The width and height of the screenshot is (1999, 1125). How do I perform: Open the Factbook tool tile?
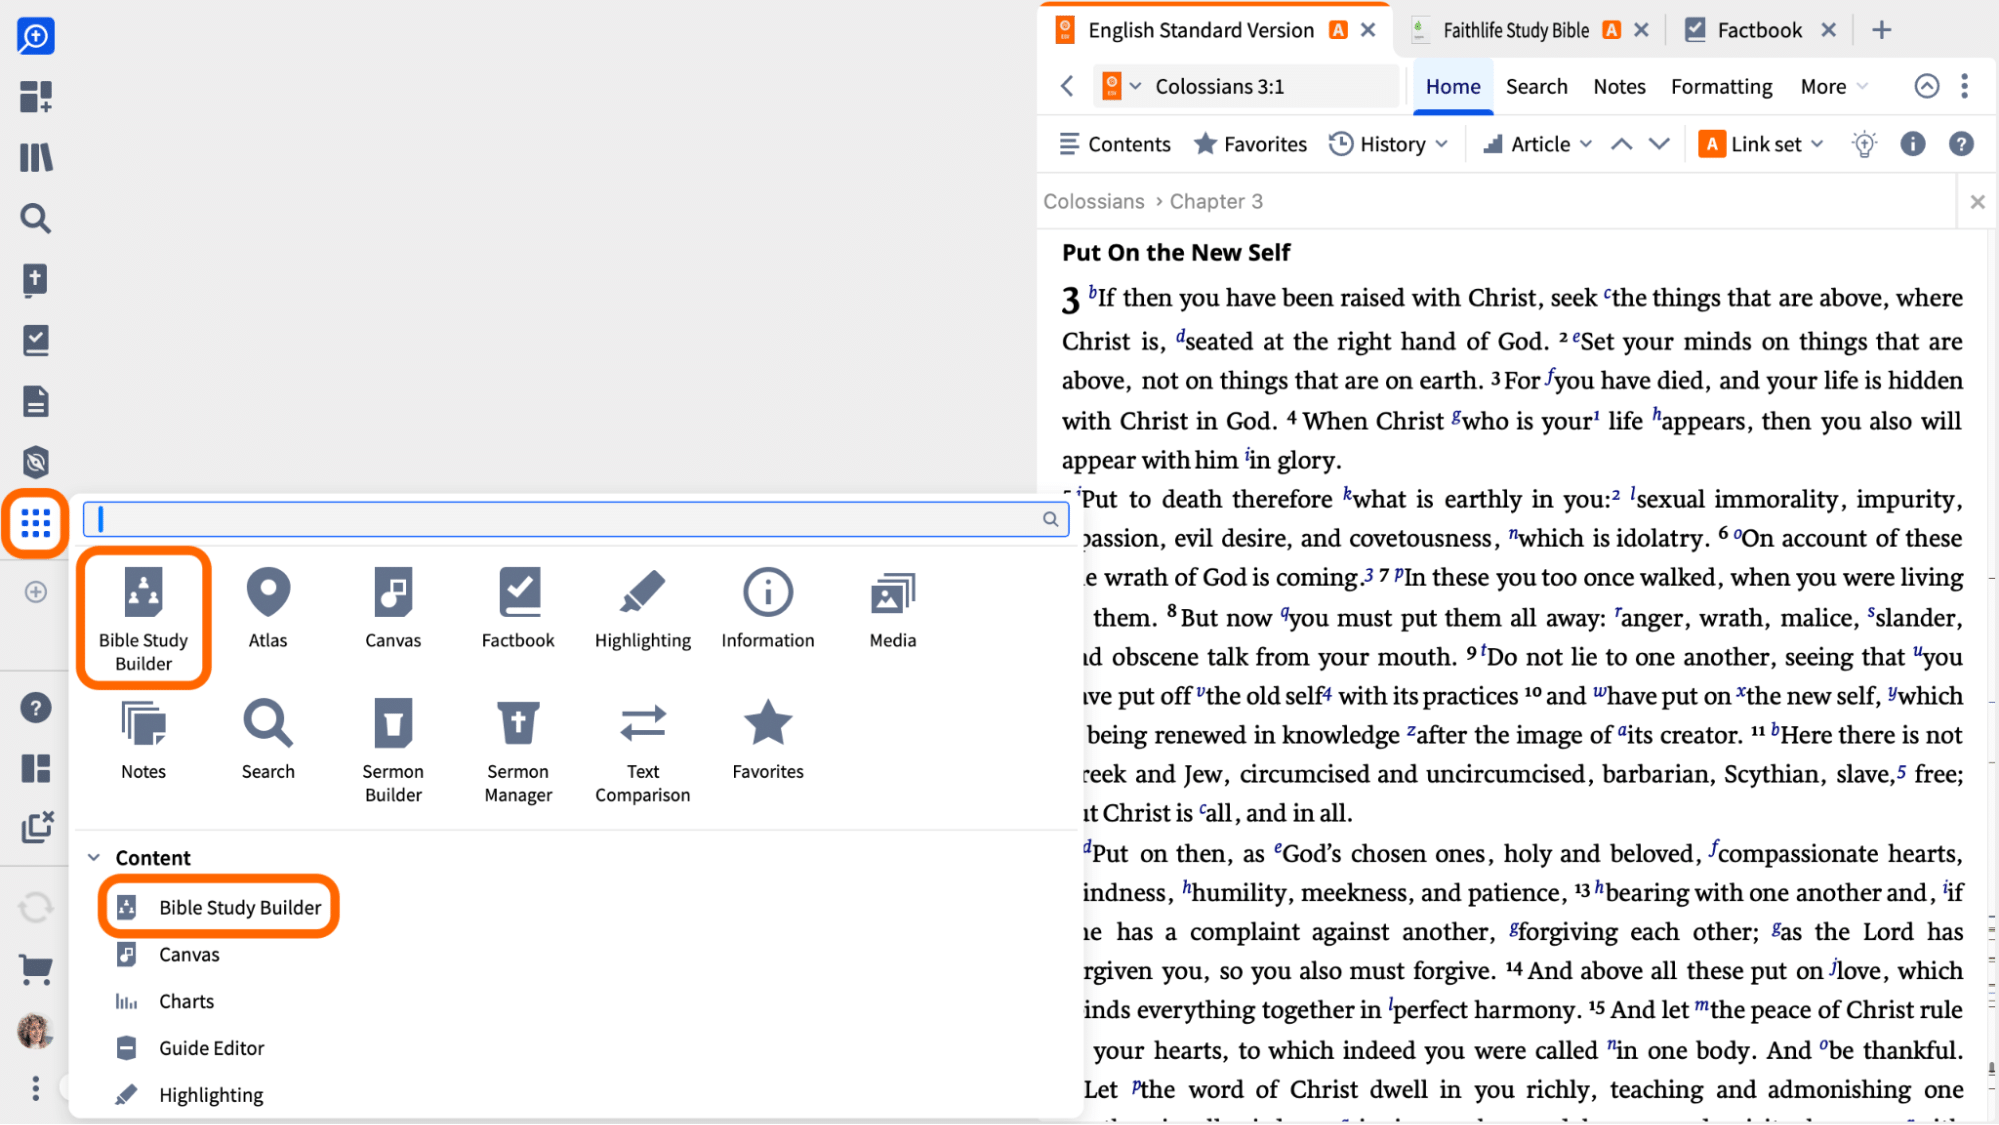click(518, 608)
